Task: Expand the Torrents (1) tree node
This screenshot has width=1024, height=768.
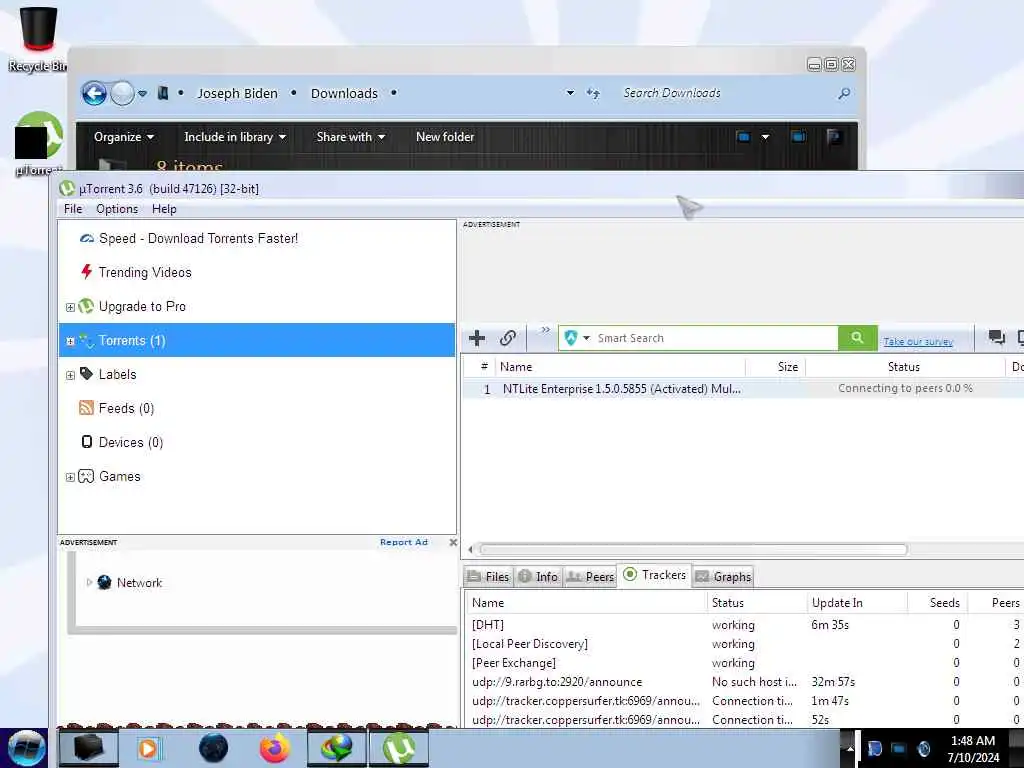Action: point(70,341)
